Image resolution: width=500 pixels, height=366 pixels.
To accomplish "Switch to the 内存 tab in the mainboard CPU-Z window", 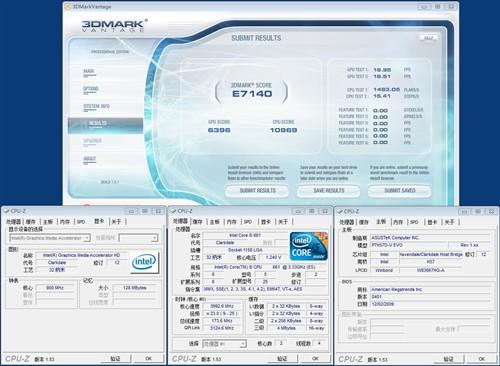I will click(398, 222).
